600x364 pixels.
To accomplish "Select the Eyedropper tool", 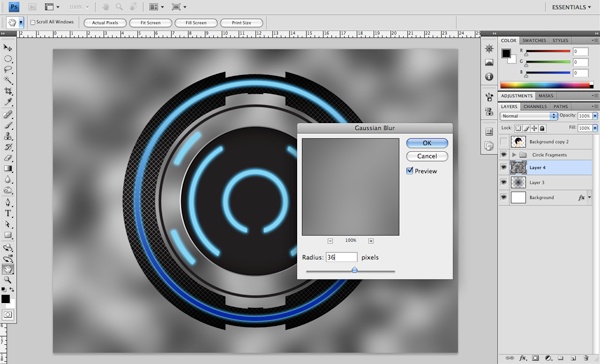I will [x=8, y=102].
